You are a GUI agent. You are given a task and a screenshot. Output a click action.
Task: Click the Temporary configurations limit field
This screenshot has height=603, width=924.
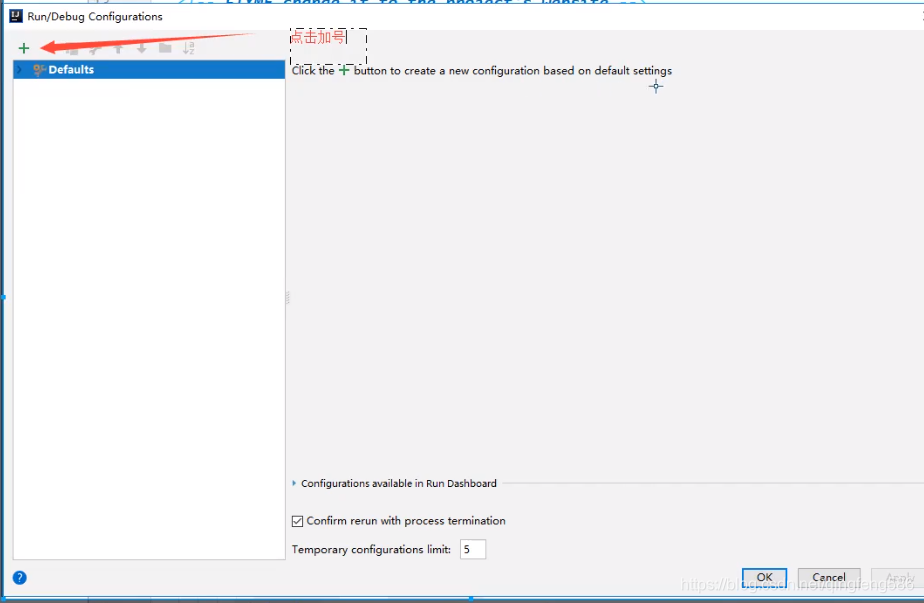pos(473,549)
